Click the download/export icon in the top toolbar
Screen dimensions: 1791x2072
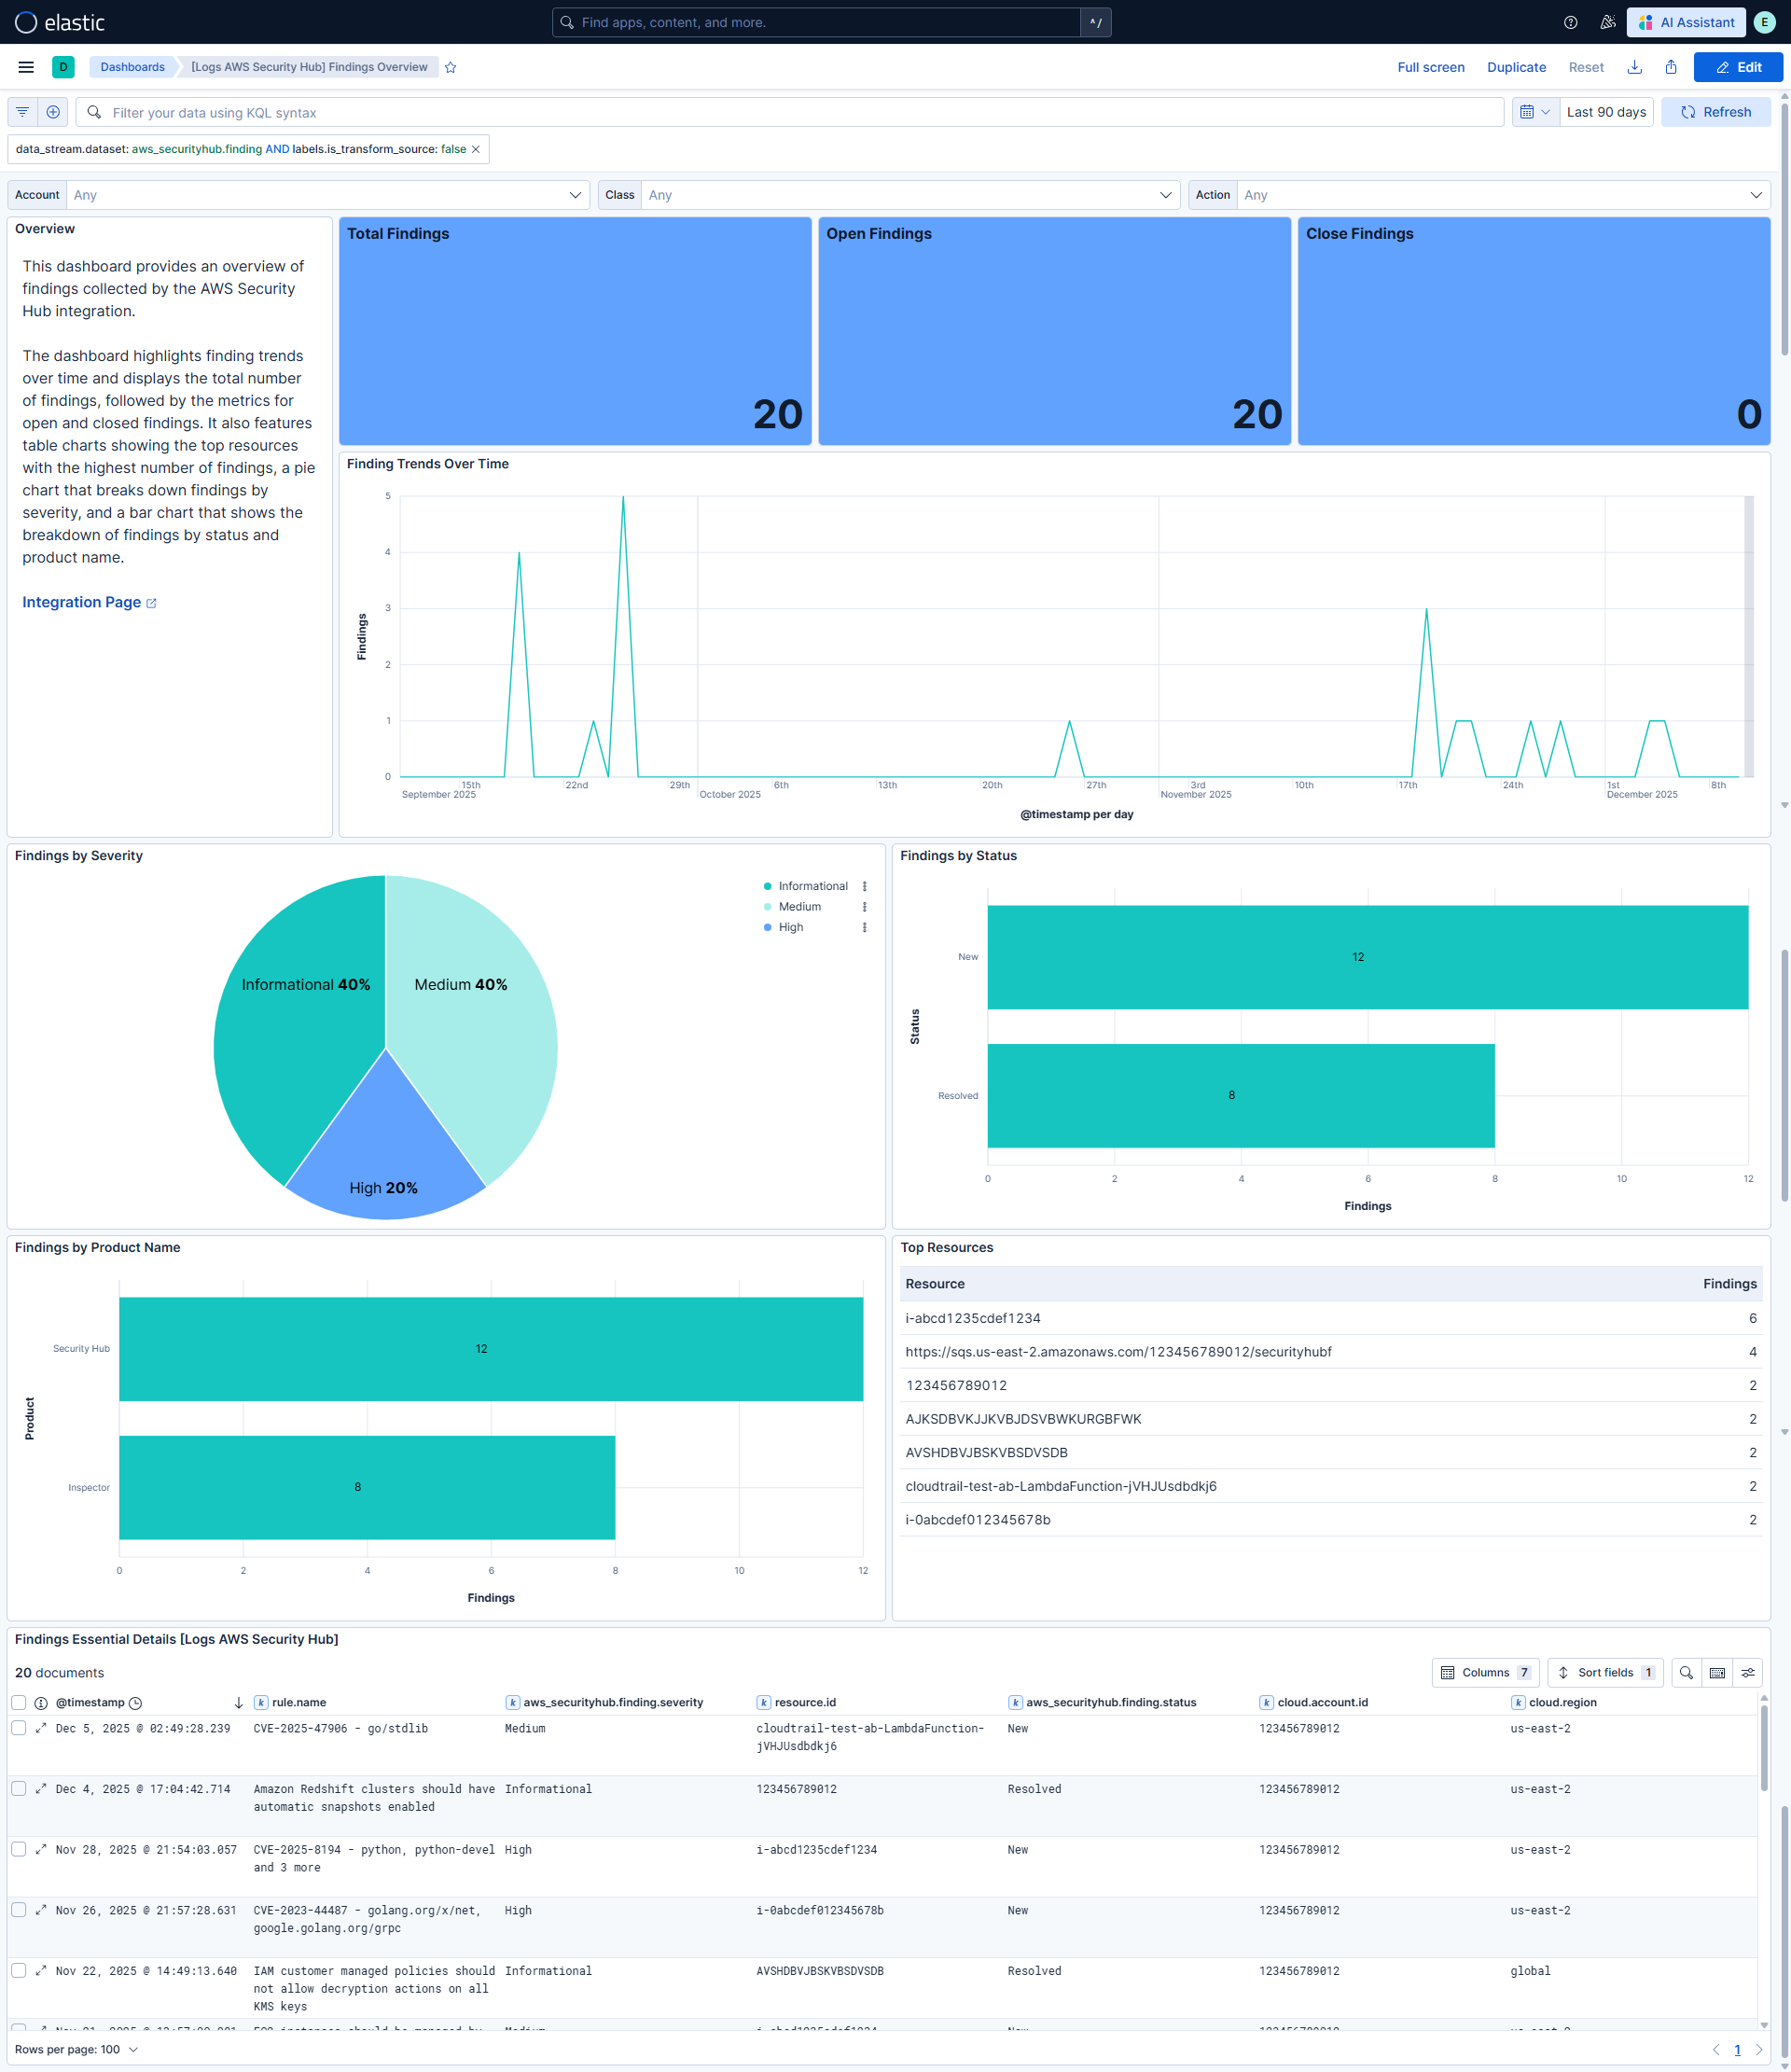click(1634, 66)
